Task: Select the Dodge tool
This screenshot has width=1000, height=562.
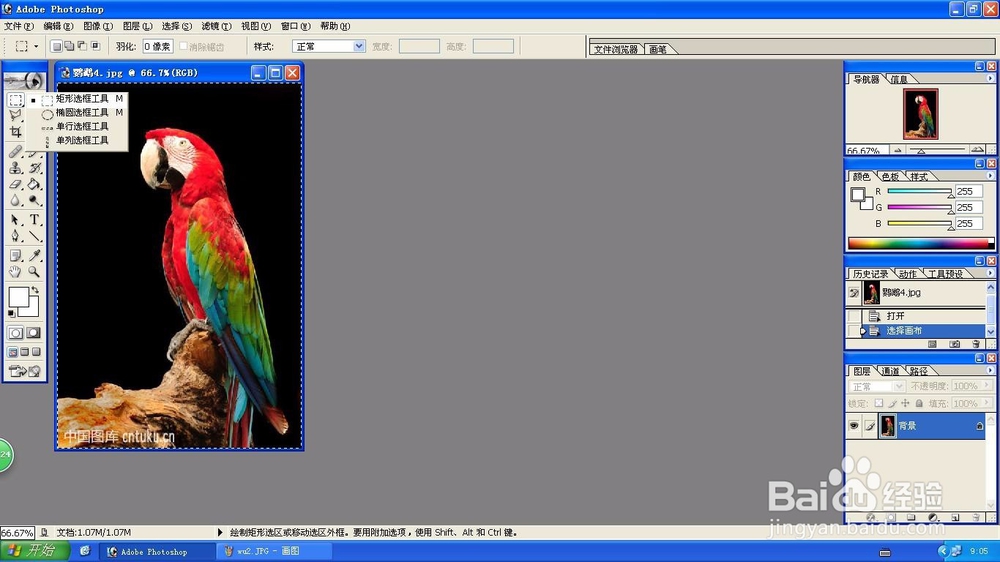Action: point(34,200)
